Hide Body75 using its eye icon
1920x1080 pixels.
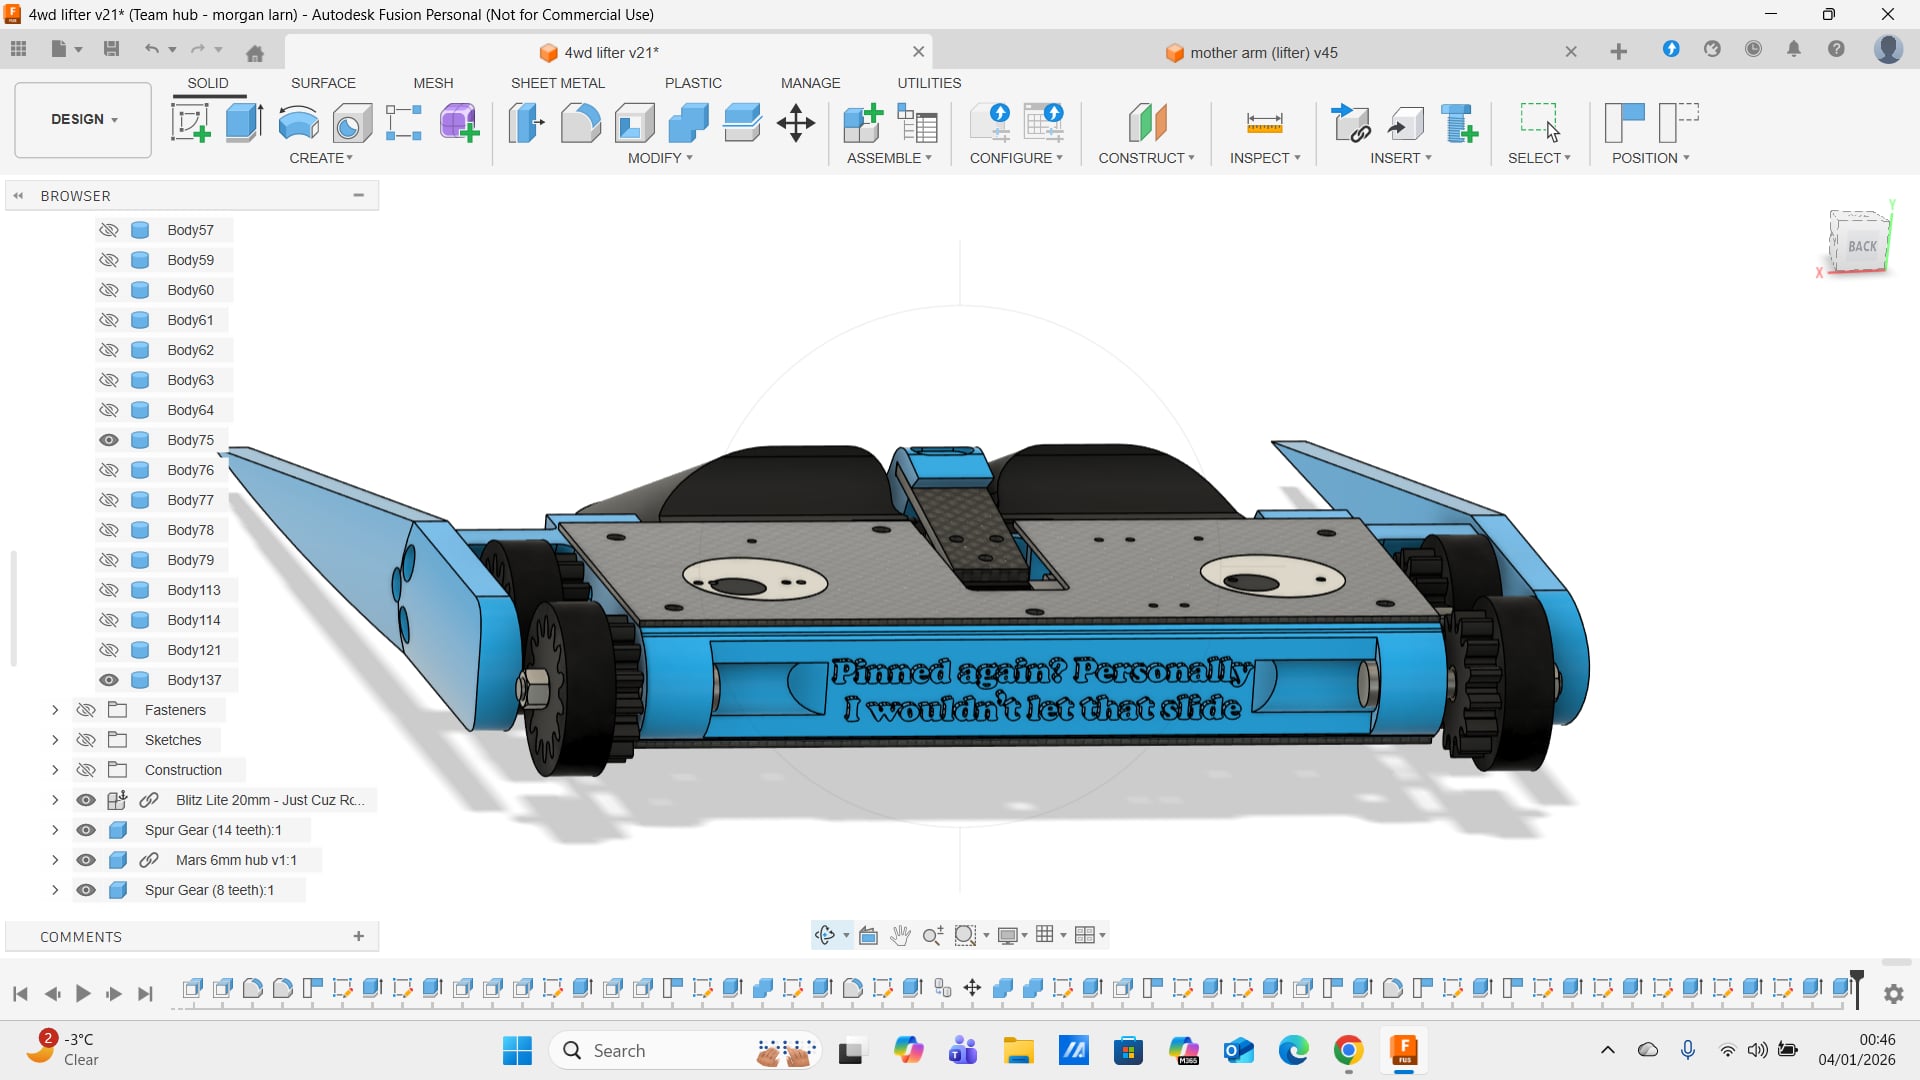(109, 440)
